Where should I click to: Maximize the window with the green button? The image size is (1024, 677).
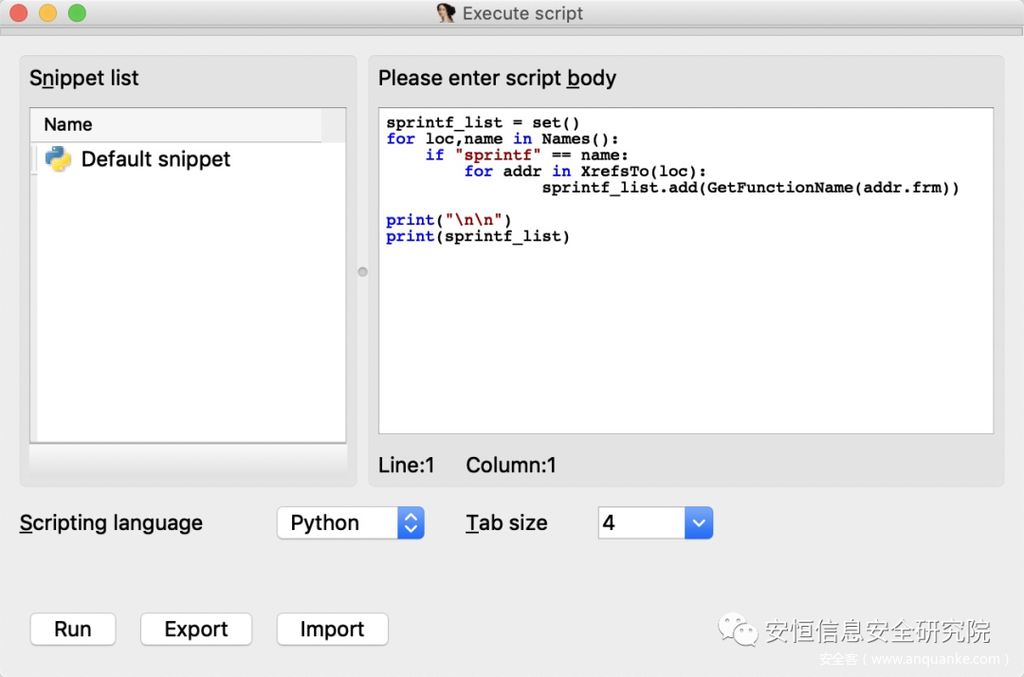tap(77, 14)
